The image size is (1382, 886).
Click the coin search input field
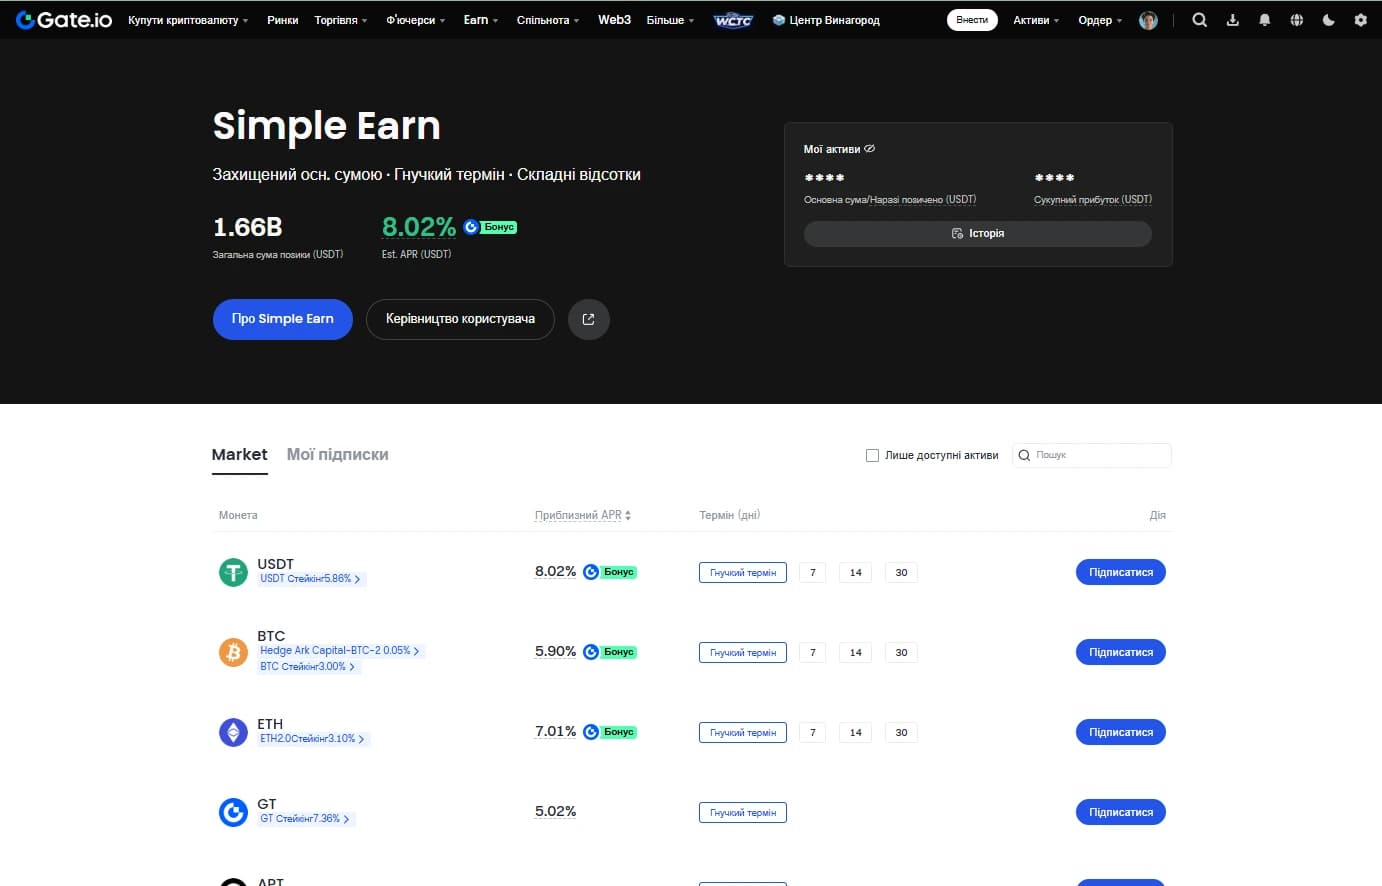pyautogui.click(x=1092, y=455)
